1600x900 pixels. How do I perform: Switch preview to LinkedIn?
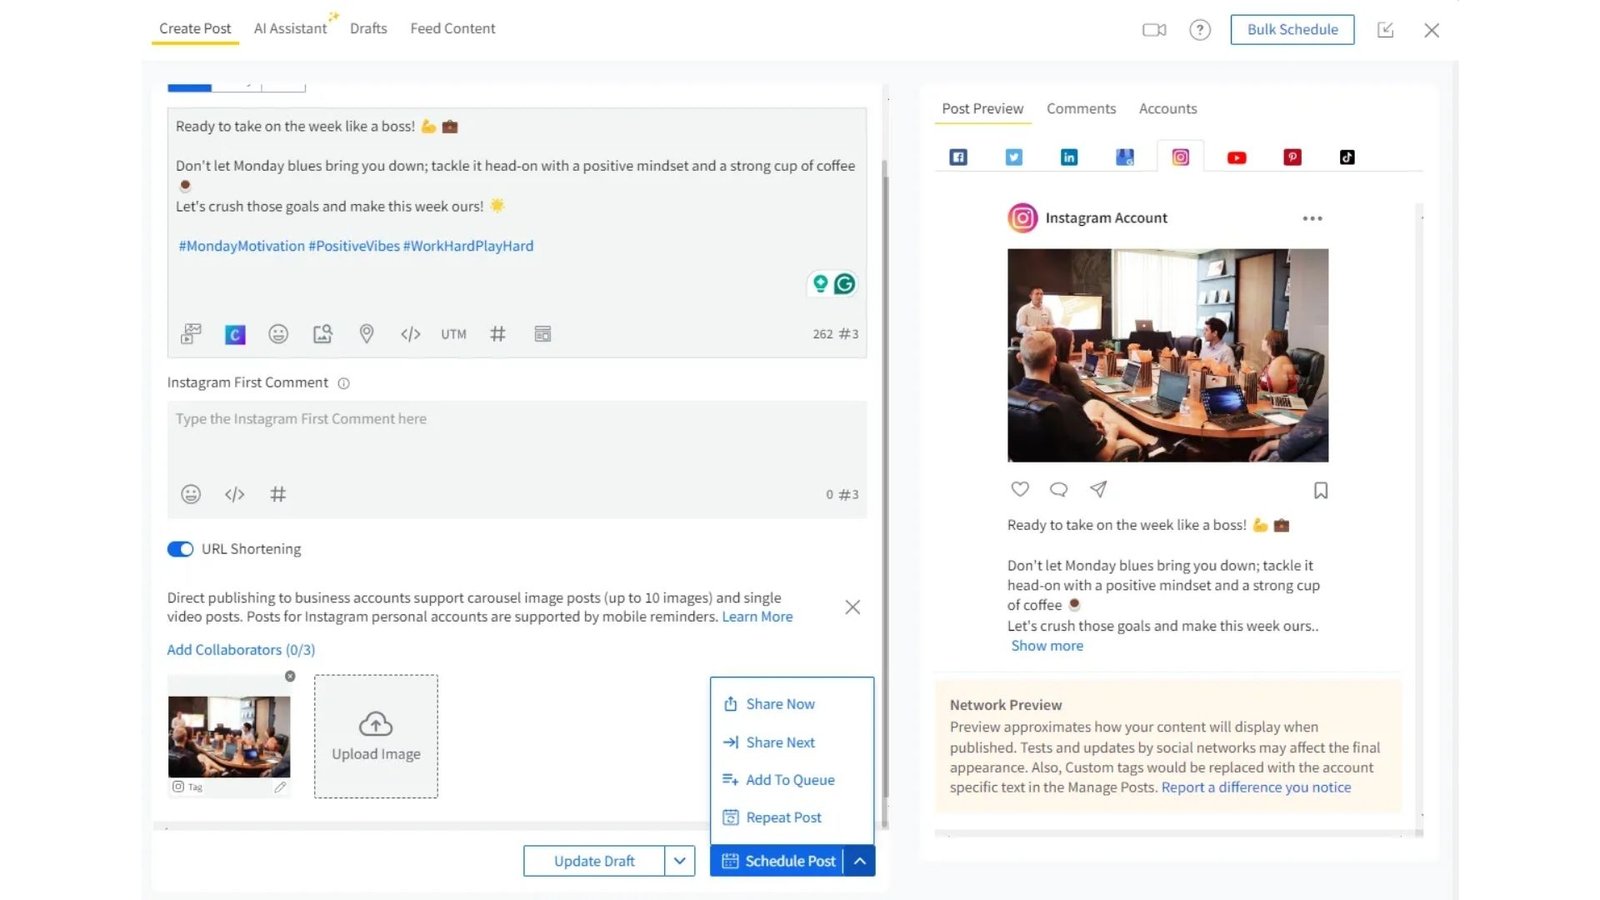[x=1069, y=157]
